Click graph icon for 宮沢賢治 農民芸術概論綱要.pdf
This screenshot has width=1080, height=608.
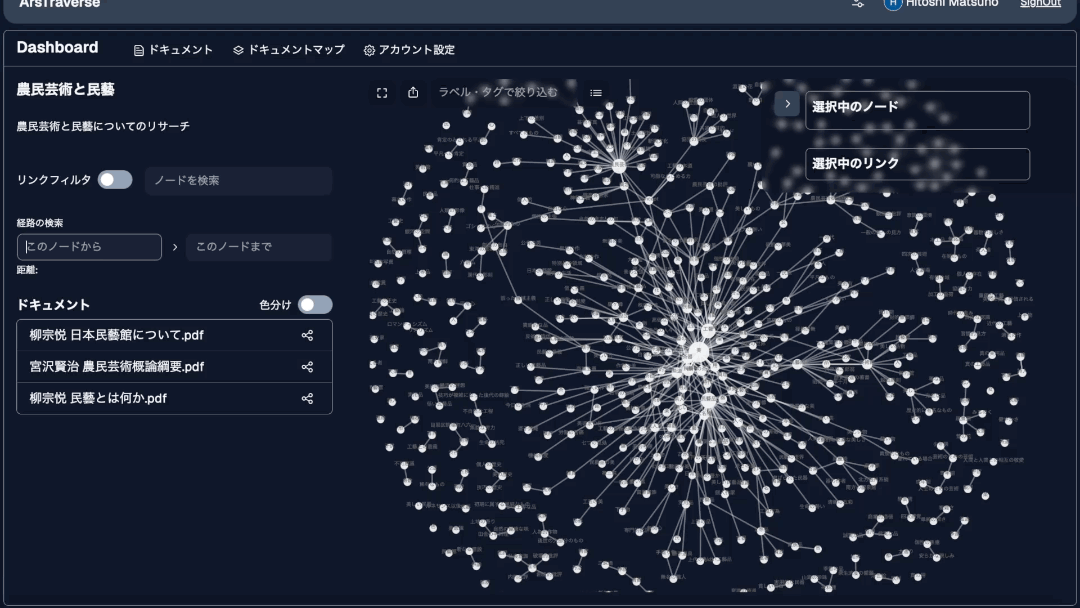pos(307,367)
